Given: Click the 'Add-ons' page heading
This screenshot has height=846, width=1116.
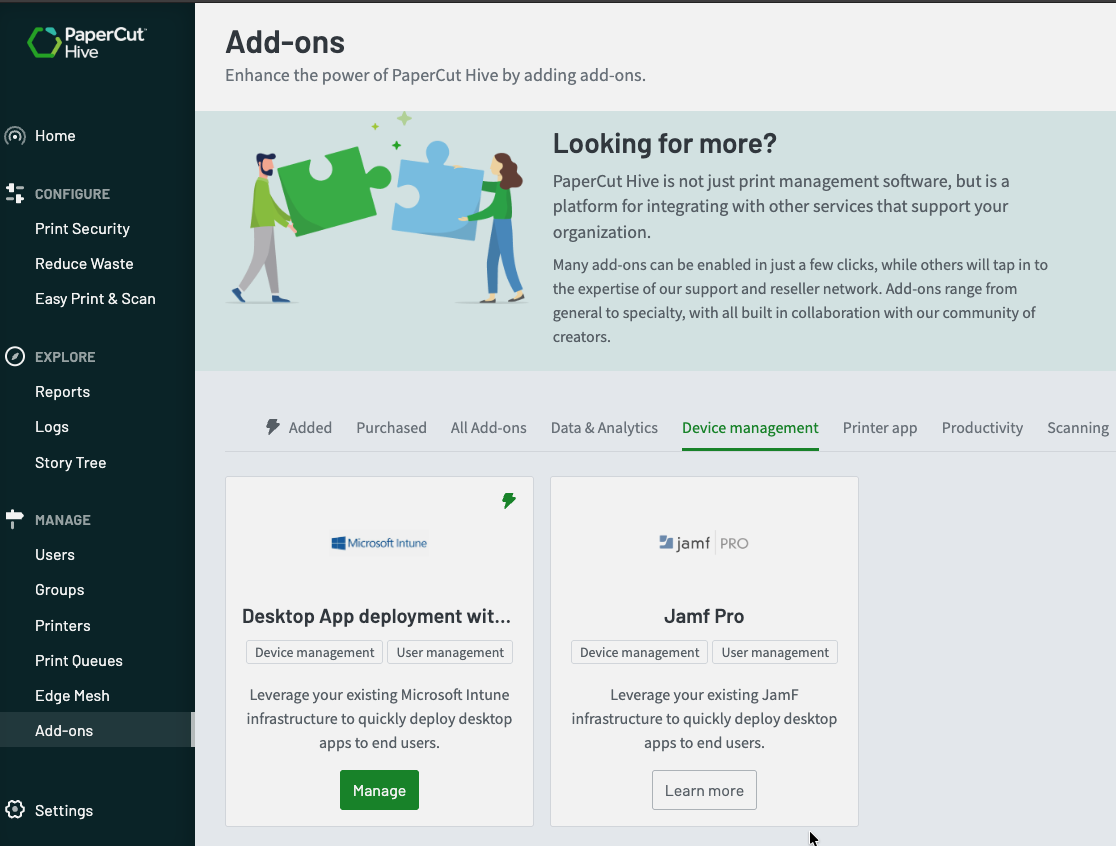Looking at the screenshot, I should pyautogui.click(x=285, y=43).
